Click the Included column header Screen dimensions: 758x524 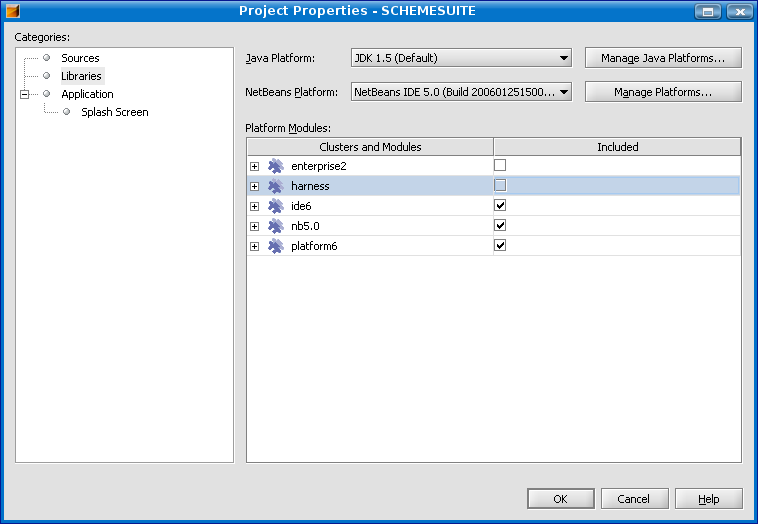point(617,147)
